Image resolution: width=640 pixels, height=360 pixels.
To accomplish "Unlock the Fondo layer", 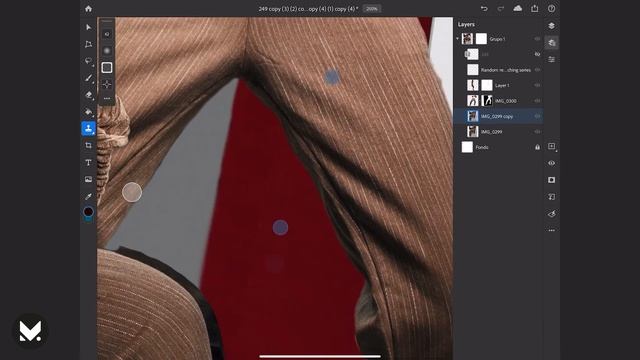I will coord(537,147).
